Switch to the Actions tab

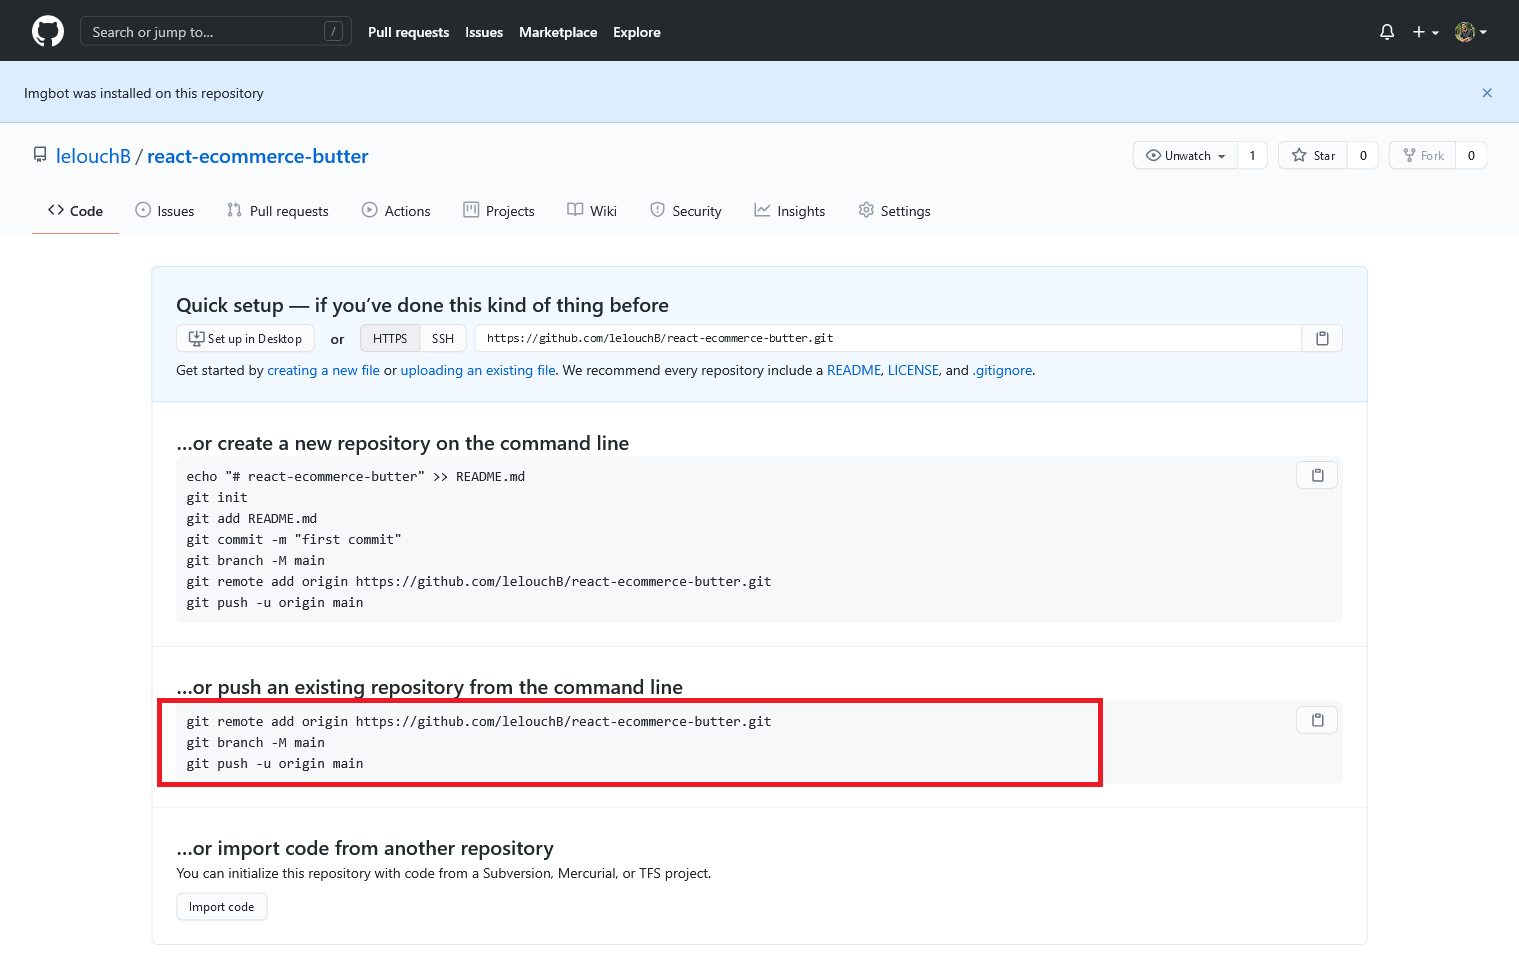click(396, 211)
